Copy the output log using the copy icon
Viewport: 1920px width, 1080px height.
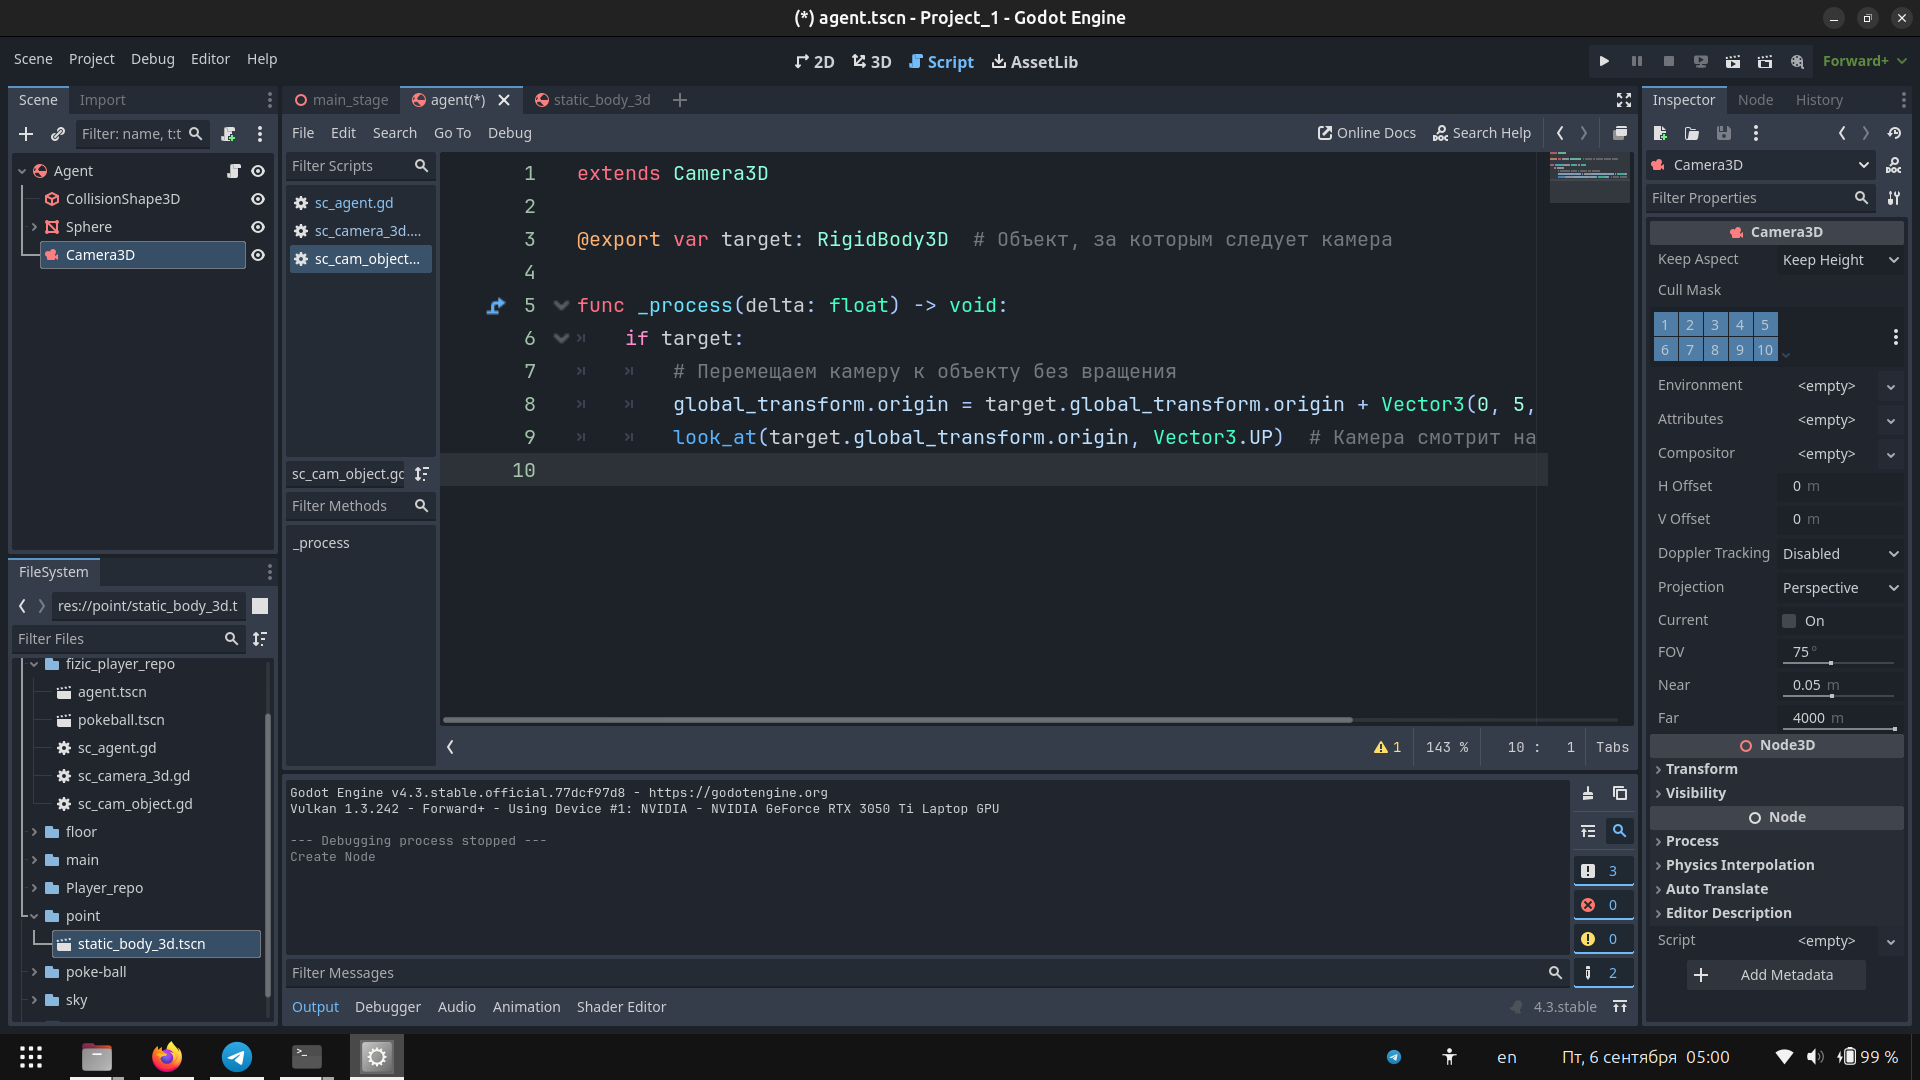pyautogui.click(x=1620, y=793)
